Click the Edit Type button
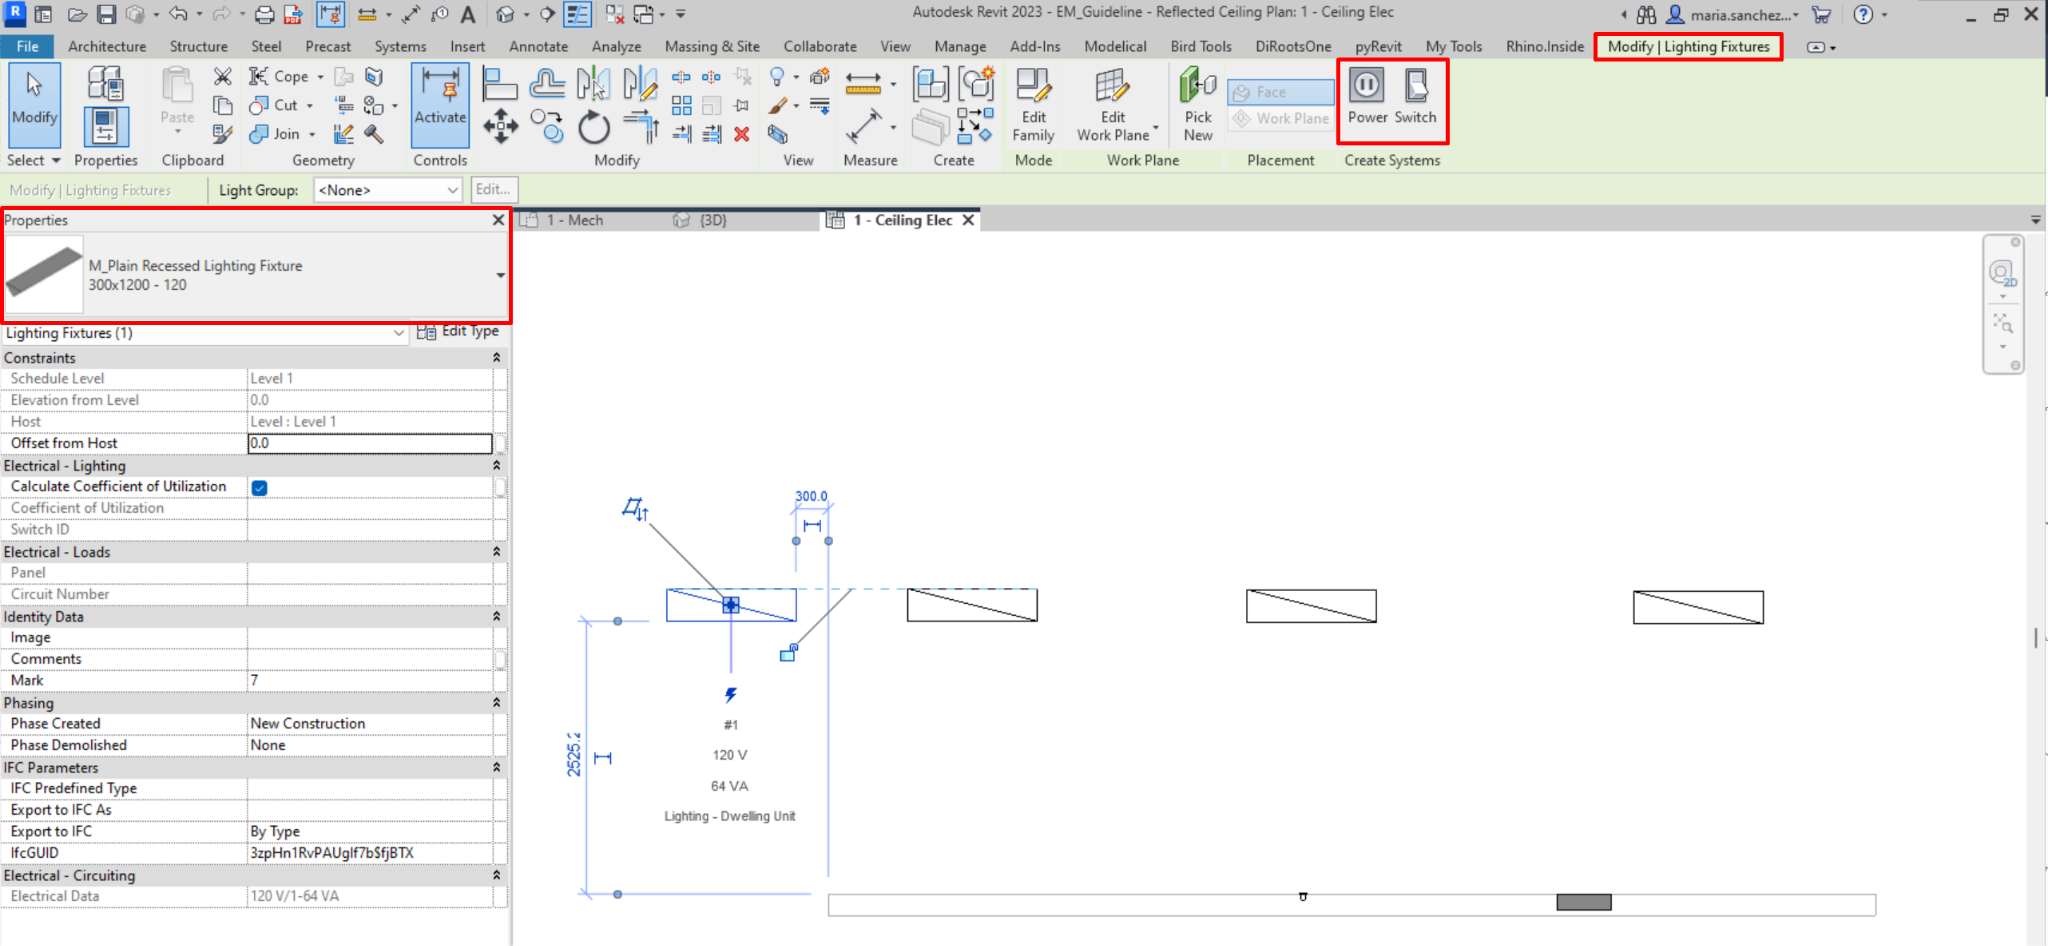Viewport: 2048px width, 946px height. pyautogui.click(x=458, y=332)
